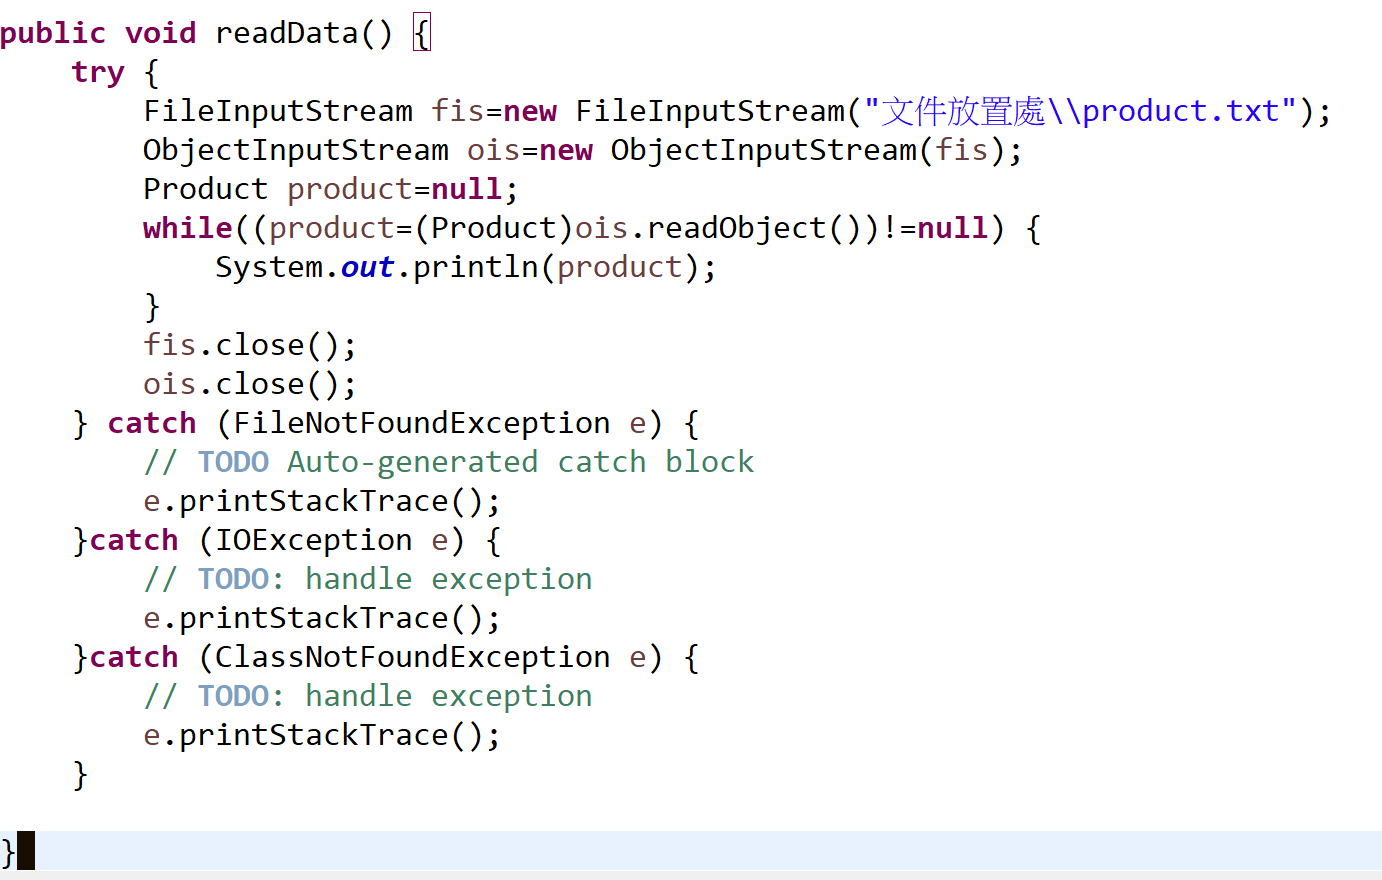
Task: Place cursor on the readData method name
Action: (x=287, y=33)
